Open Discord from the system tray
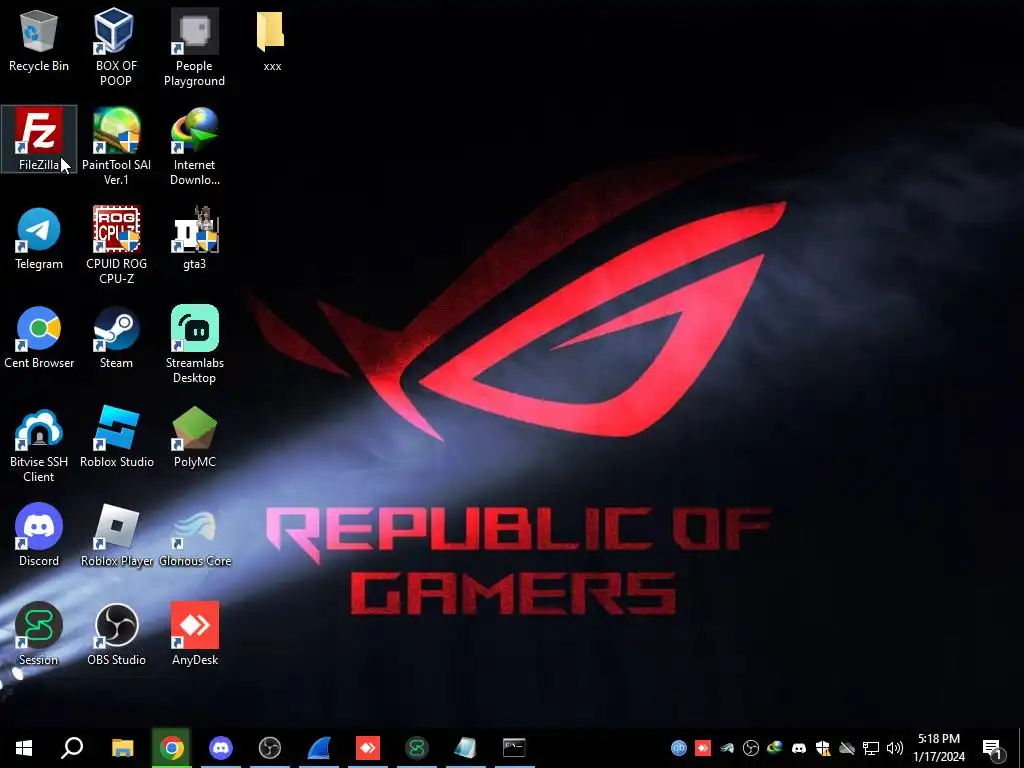 [799, 748]
